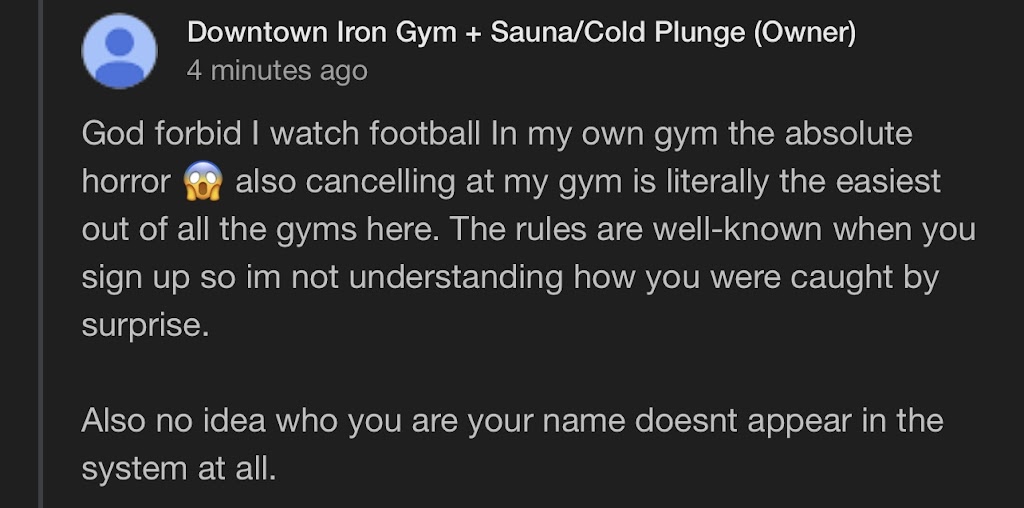
Task: Click the "4 minutes ago" timestamp
Action: (x=277, y=71)
